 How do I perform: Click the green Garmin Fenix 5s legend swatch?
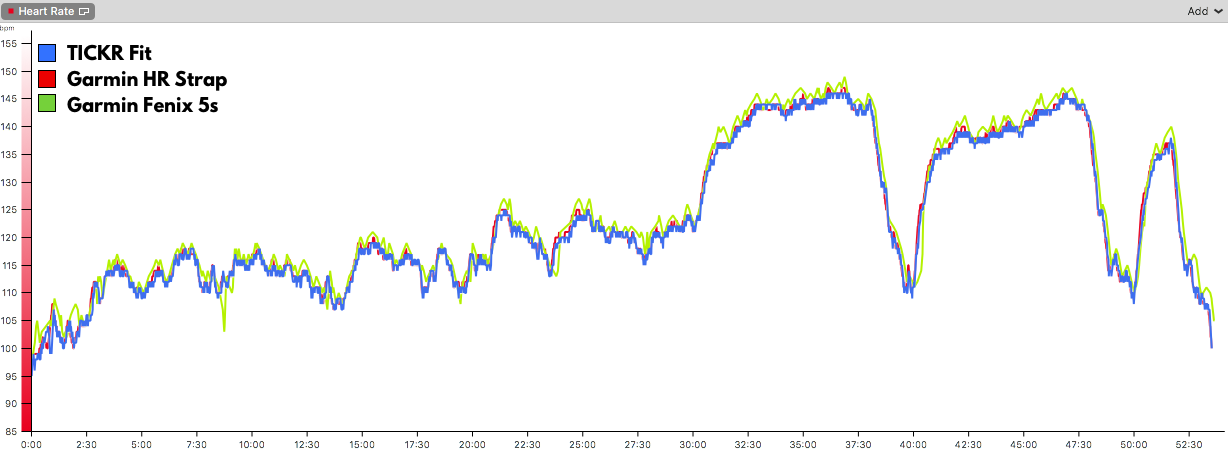pyautogui.click(x=47, y=103)
